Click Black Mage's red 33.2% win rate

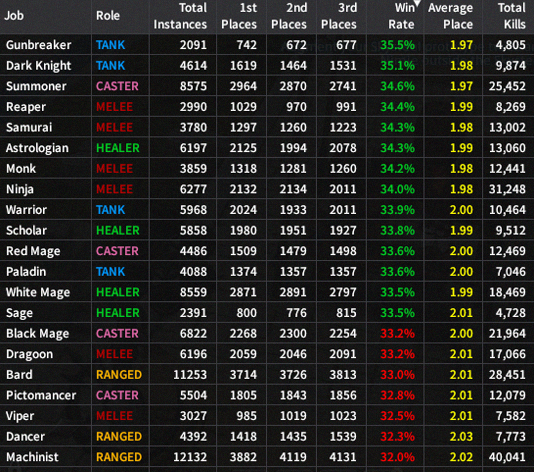pos(397,333)
